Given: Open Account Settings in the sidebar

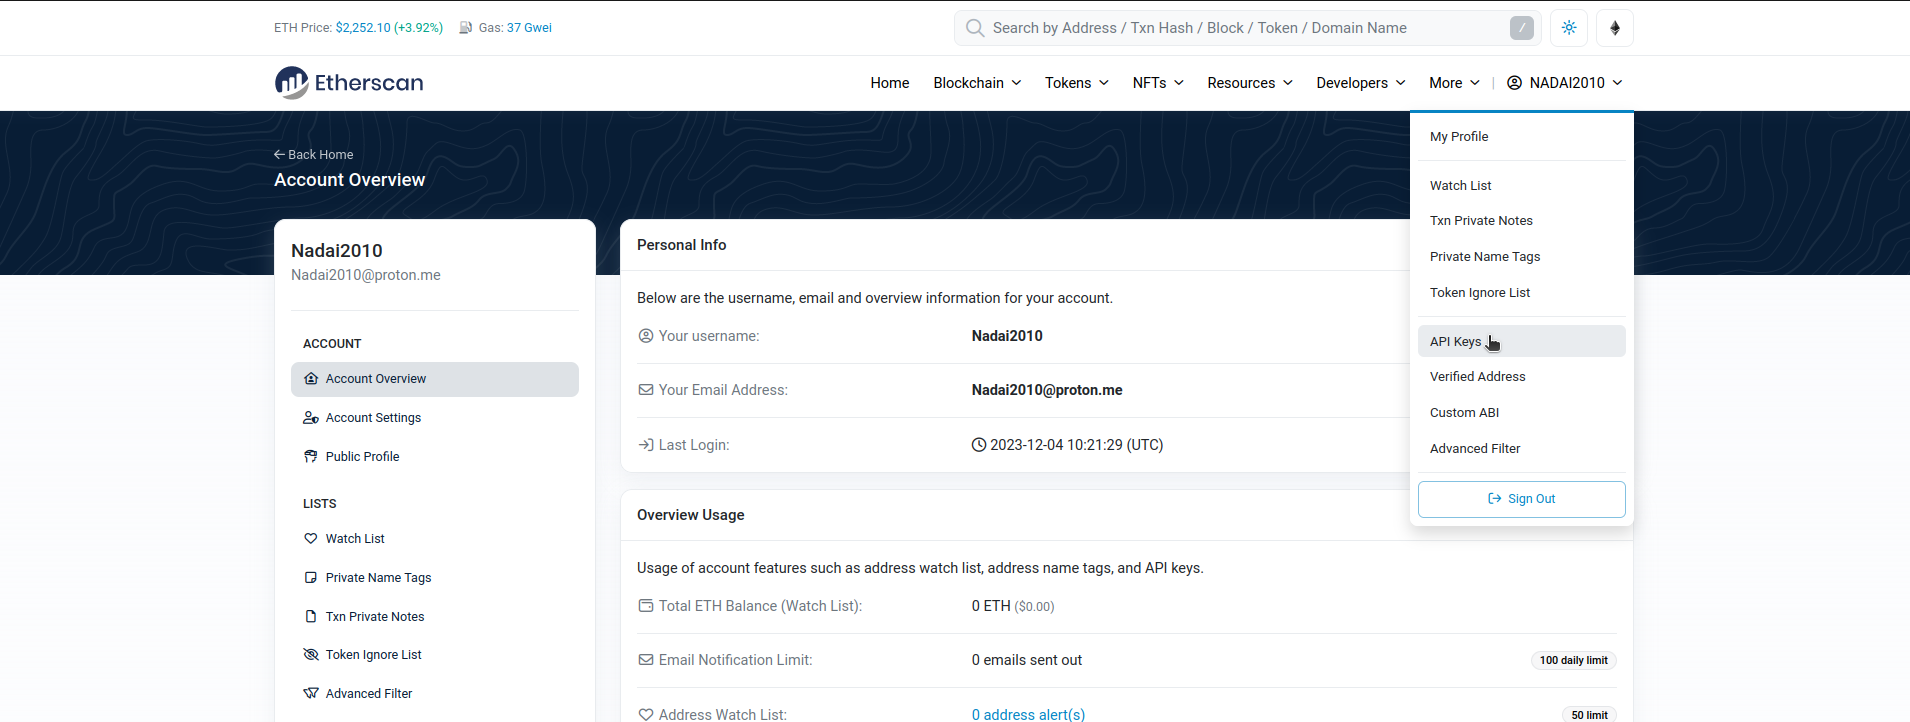Looking at the screenshot, I should pyautogui.click(x=435, y=418).
